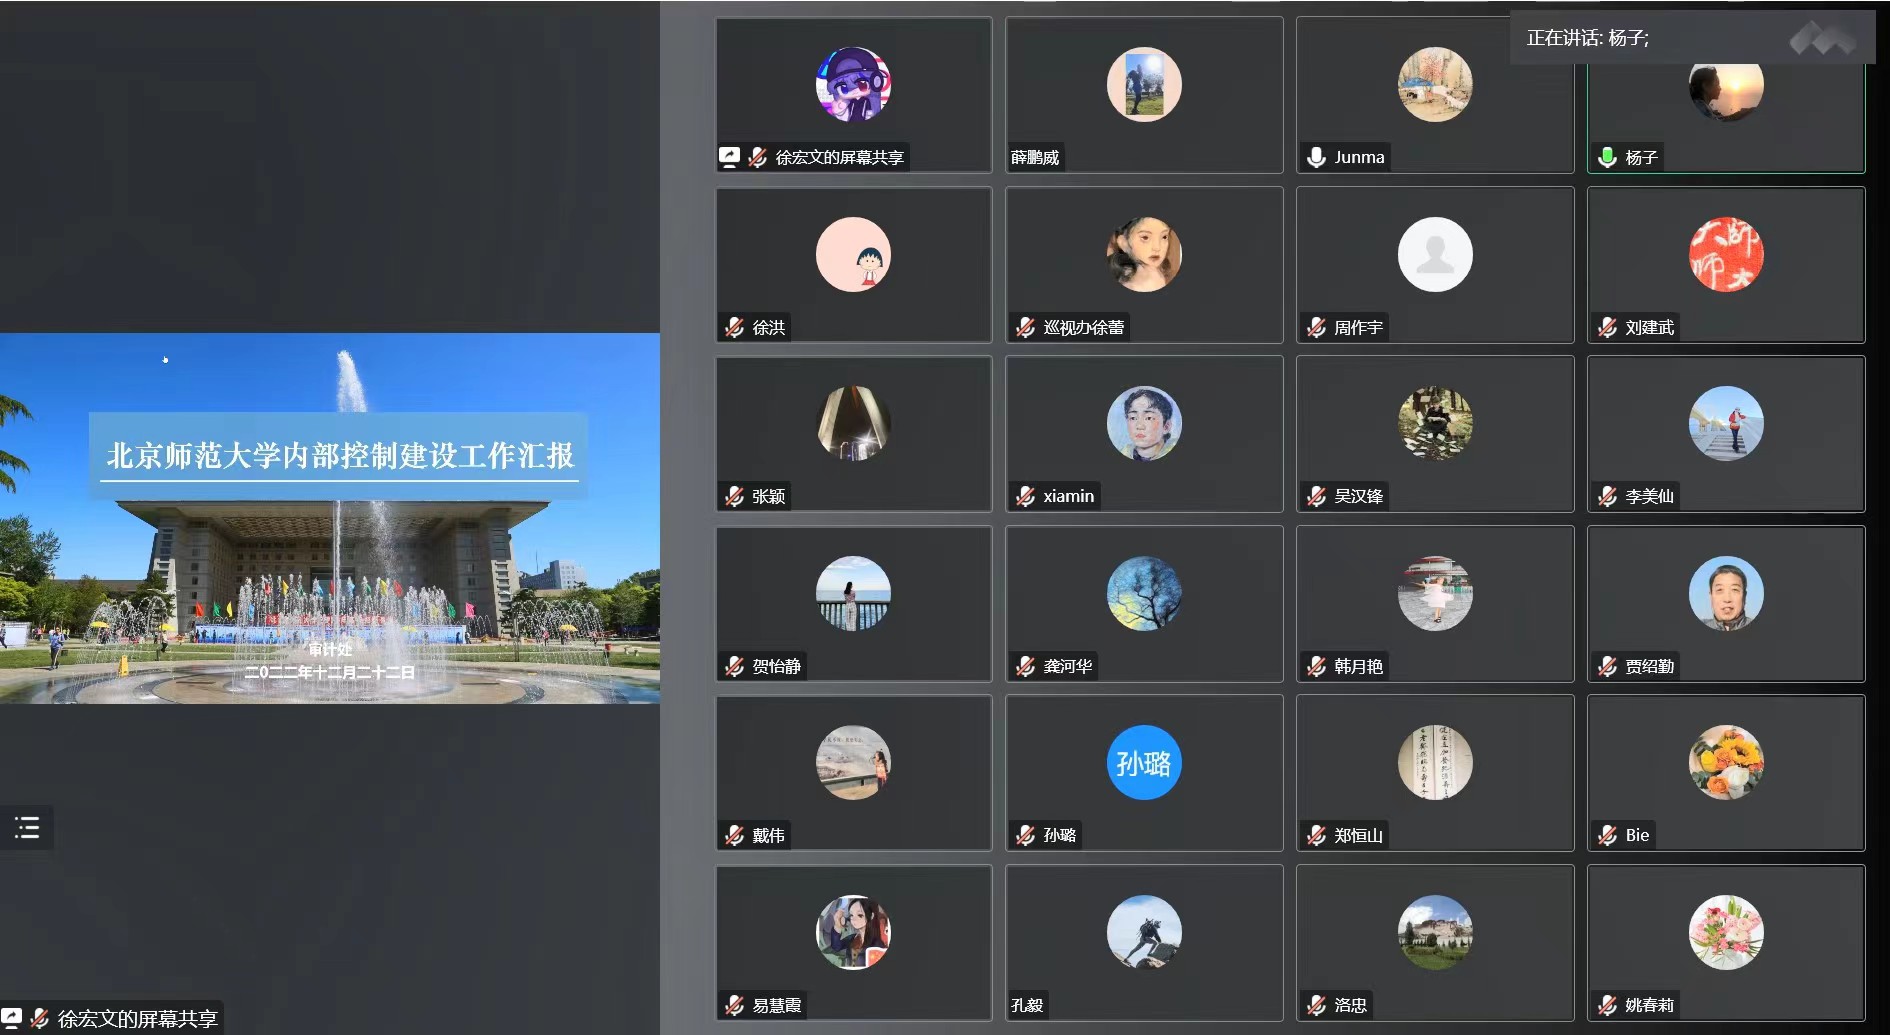
Task: Click the bottom-left 徐宏文的屏幕共享 label
Action: (137, 1018)
